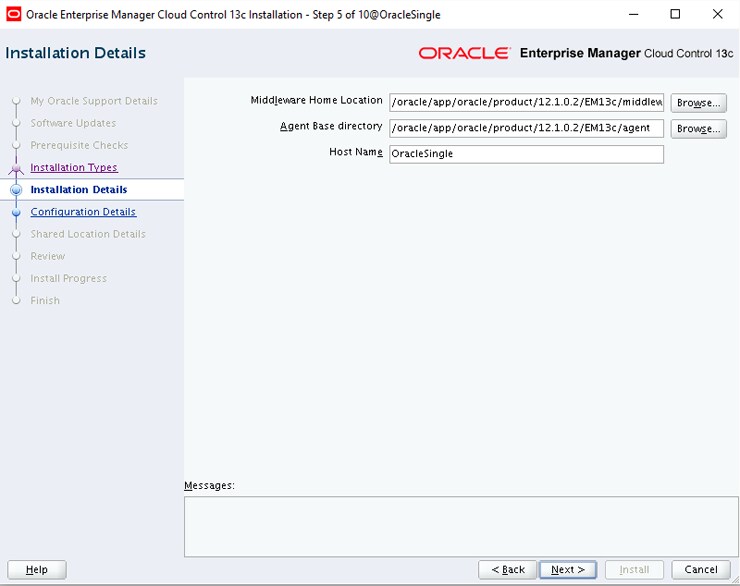Click the My Oracle Support Details step
The height and width of the screenshot is (586, 740).
tap(94, 101)
